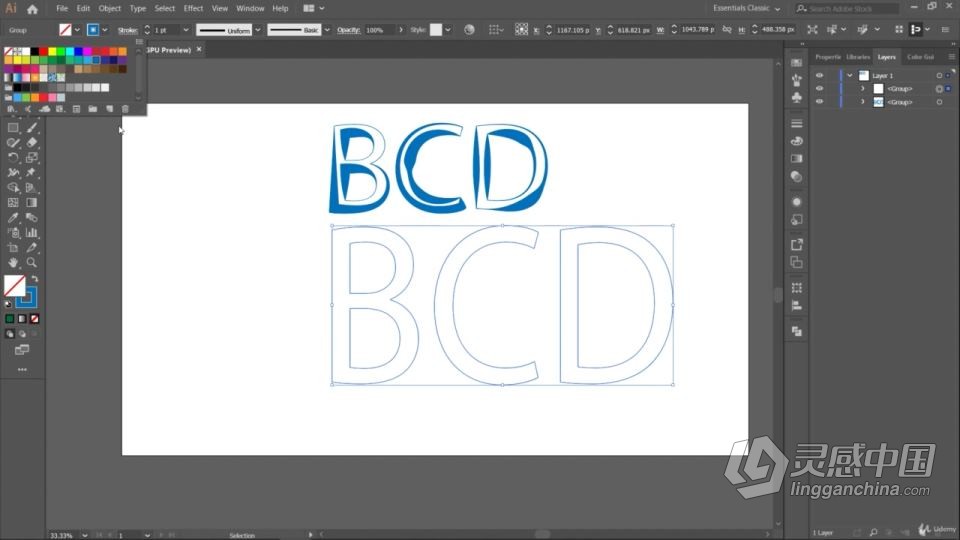This screenshot has width=960, height=540.
Task: Set gradient mode button below fill
Action: 22,318
